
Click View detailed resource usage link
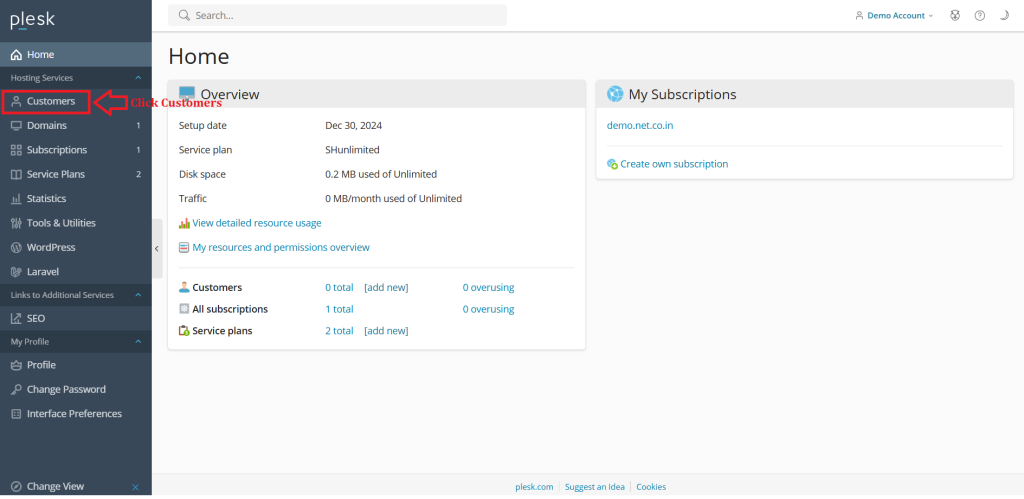click(x=257, y=223)
